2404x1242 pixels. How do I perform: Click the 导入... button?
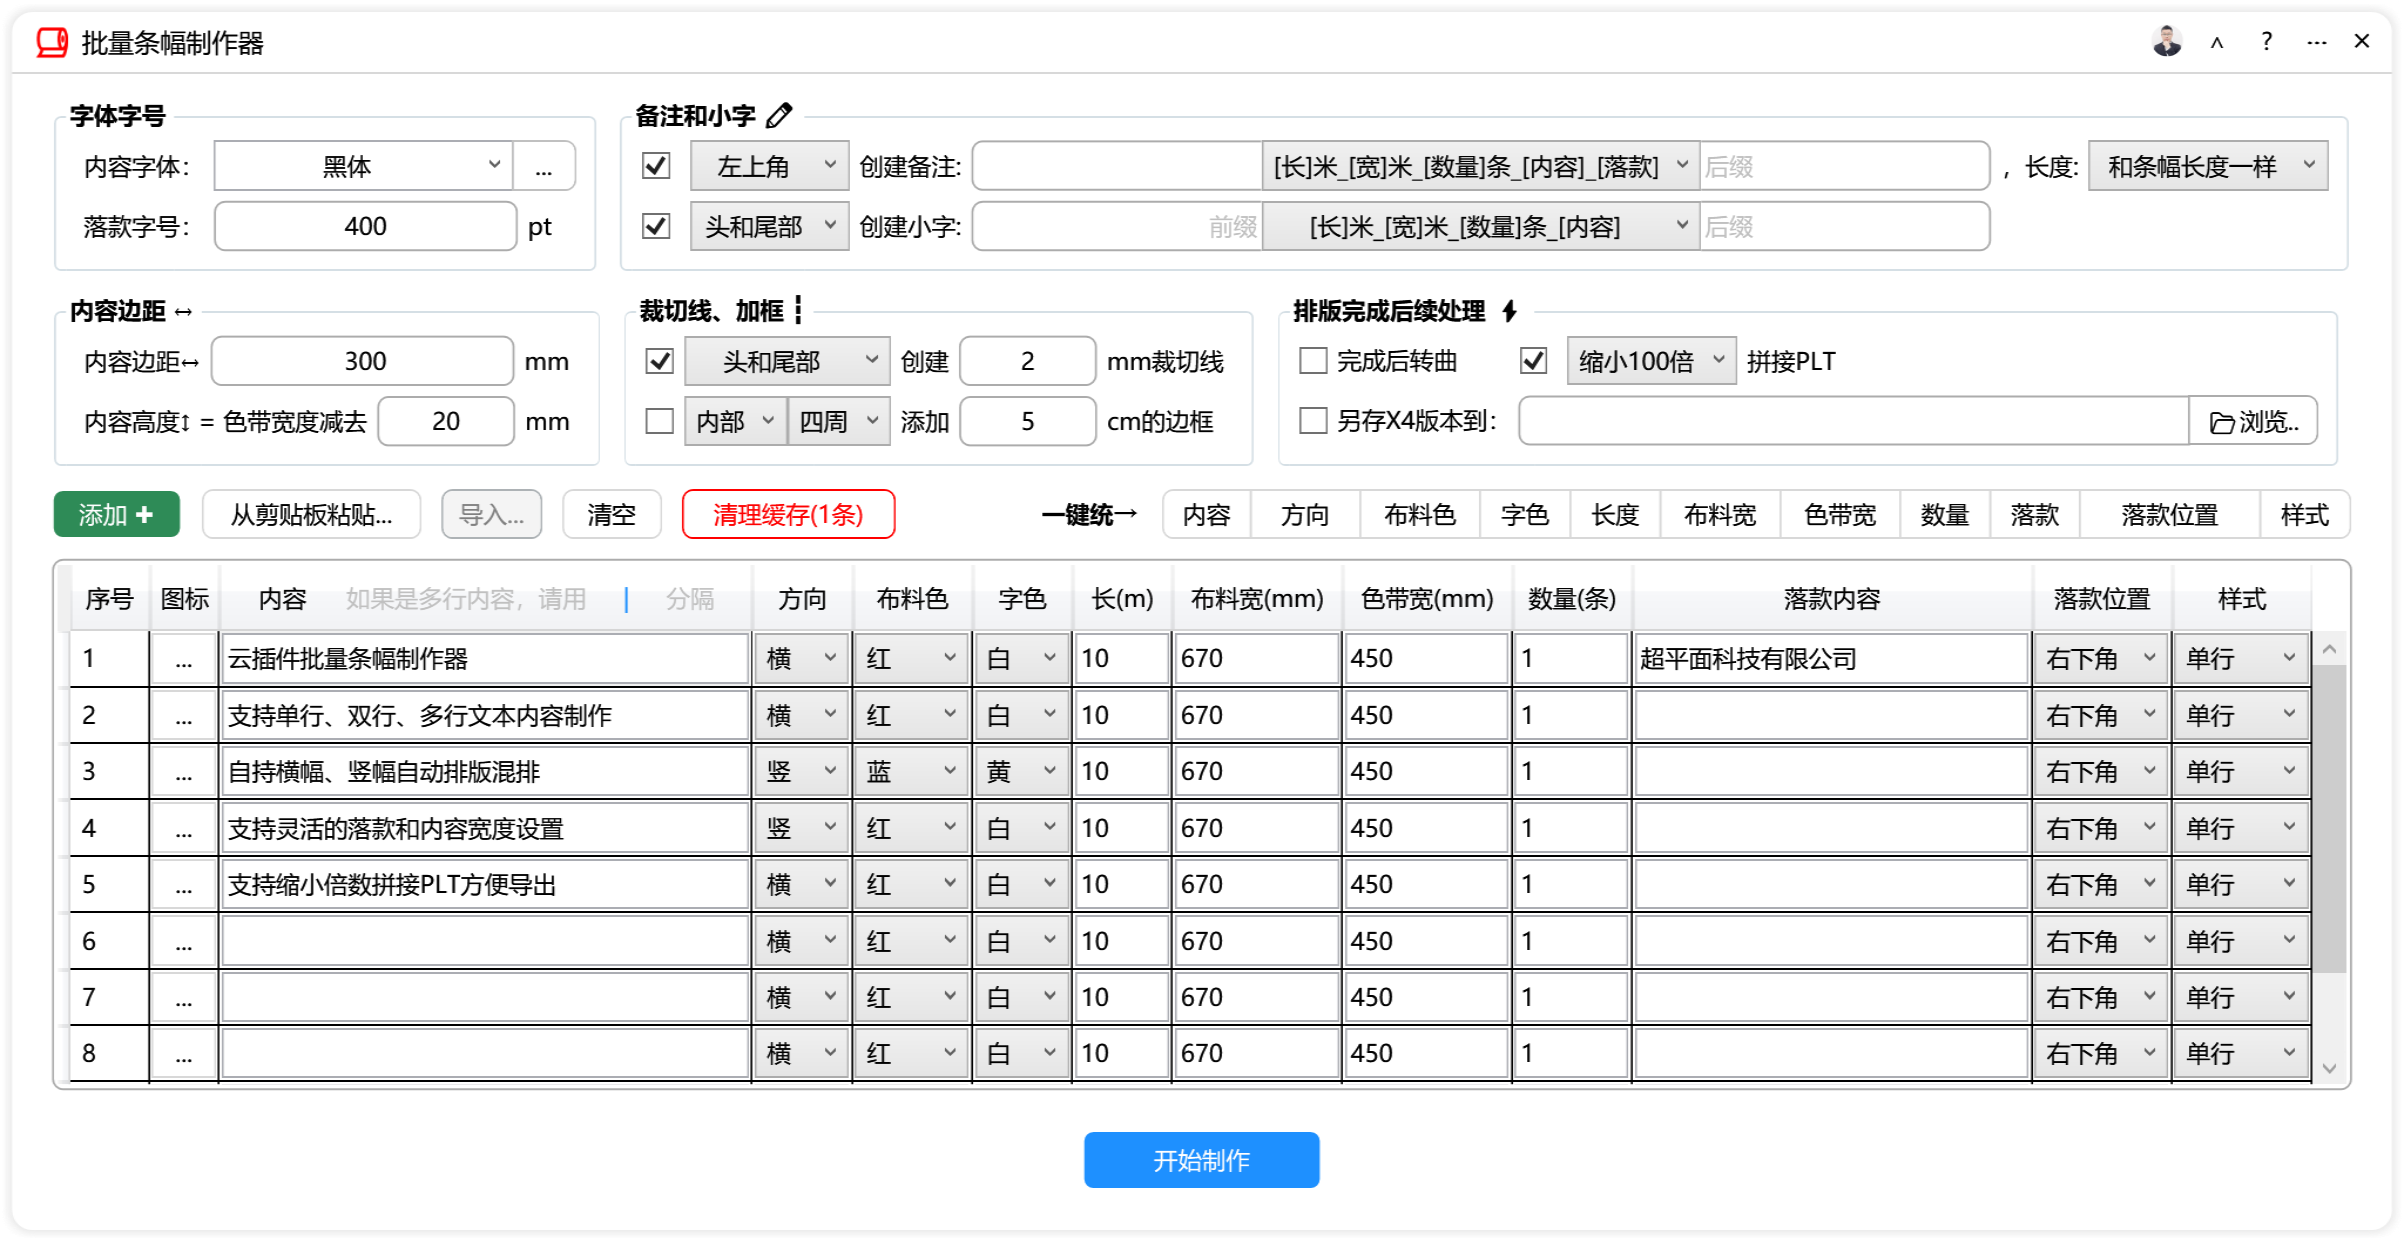pyautogui.click(x=491, y=515)
